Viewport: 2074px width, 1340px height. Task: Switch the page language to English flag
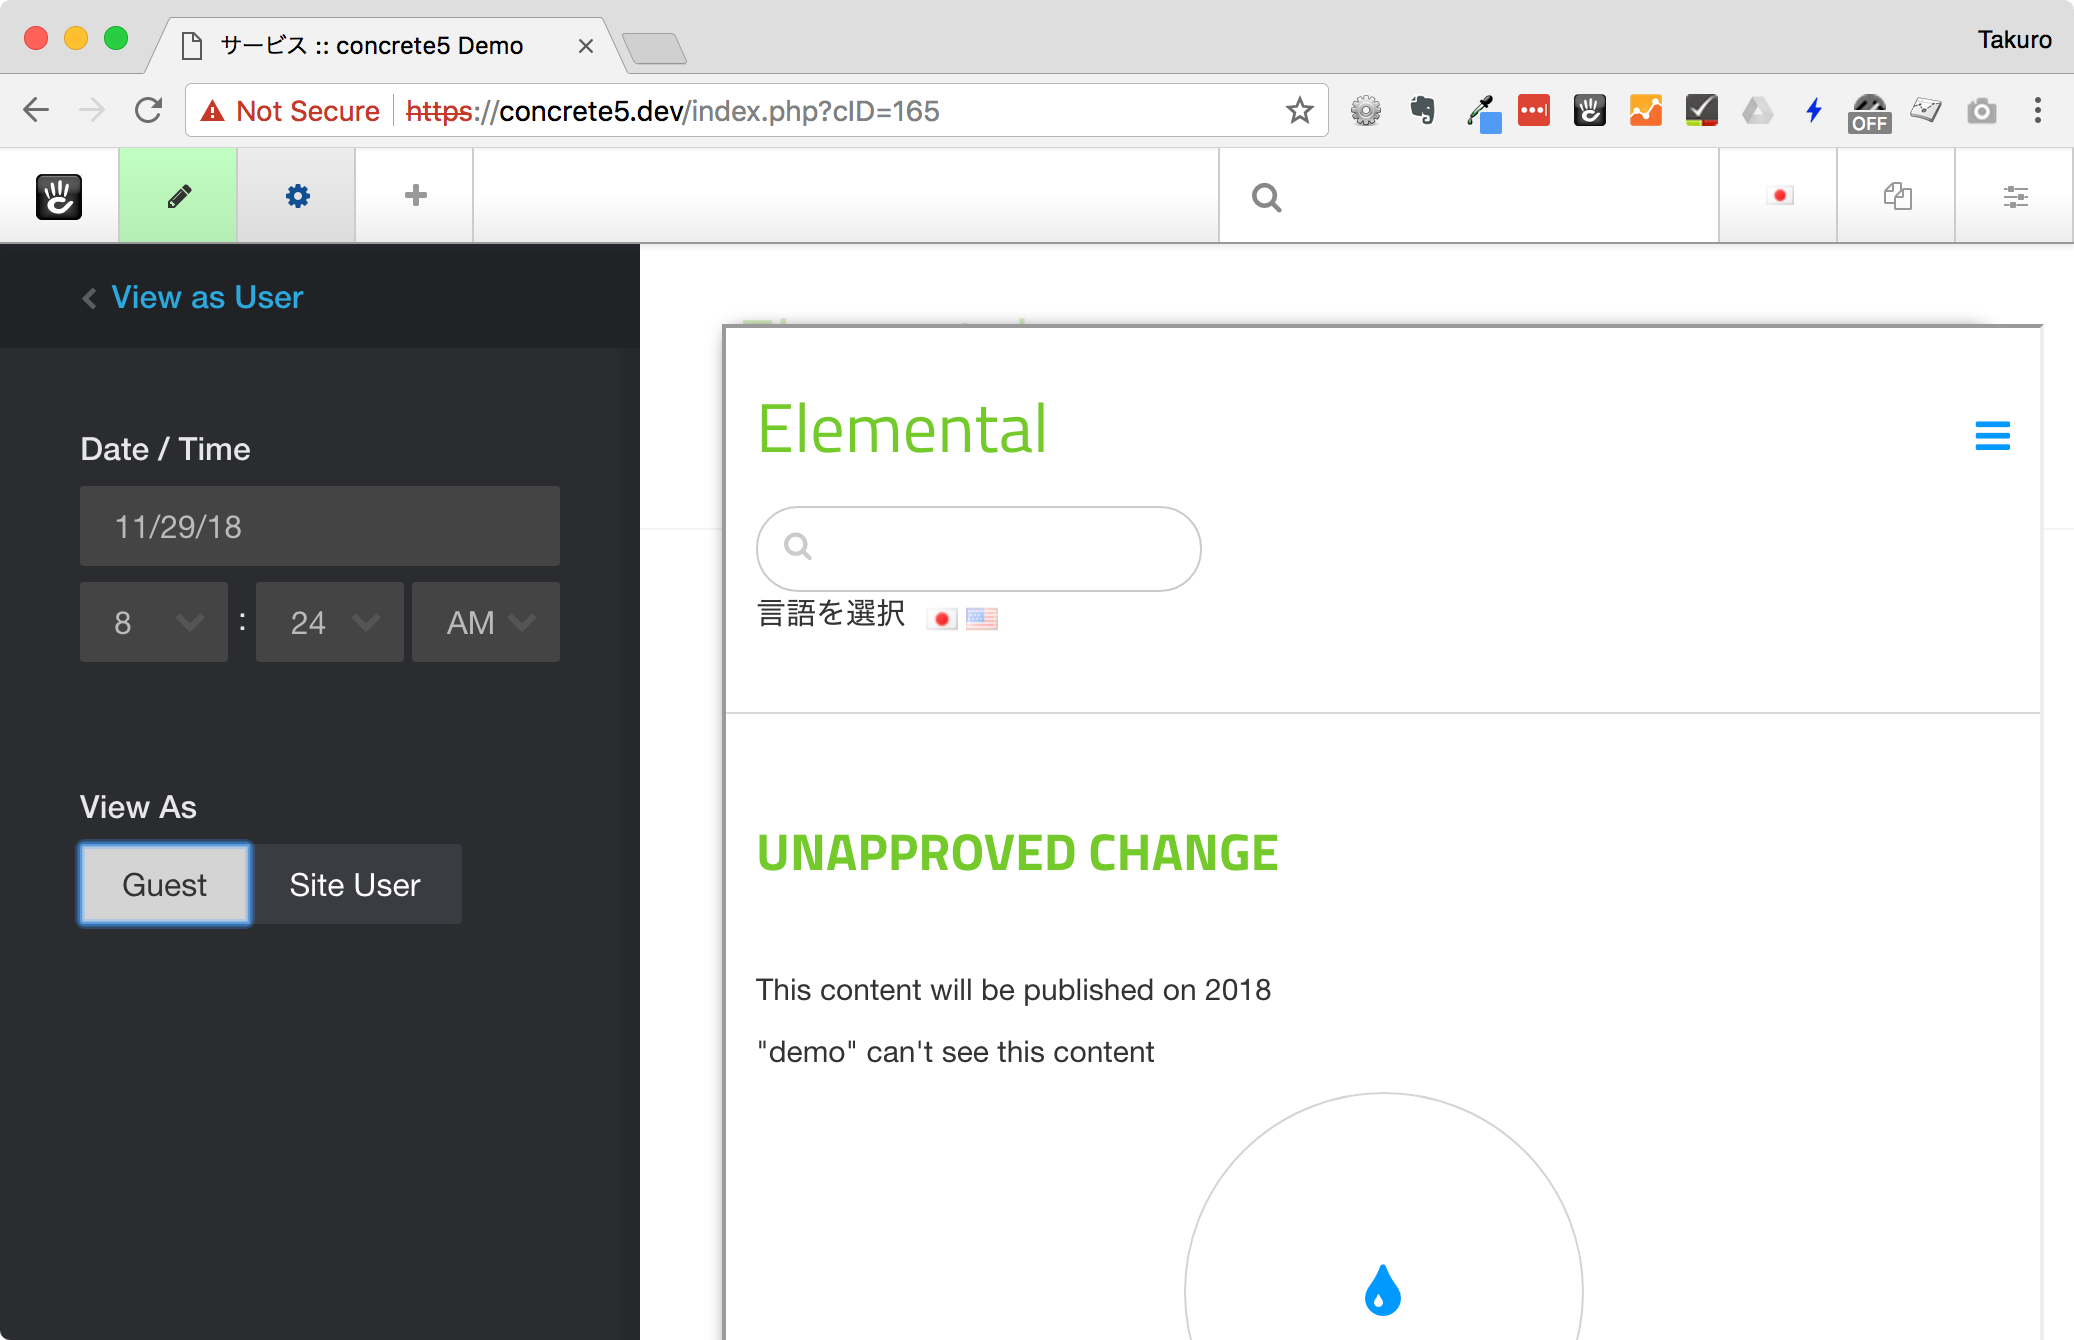coord(981,618)
